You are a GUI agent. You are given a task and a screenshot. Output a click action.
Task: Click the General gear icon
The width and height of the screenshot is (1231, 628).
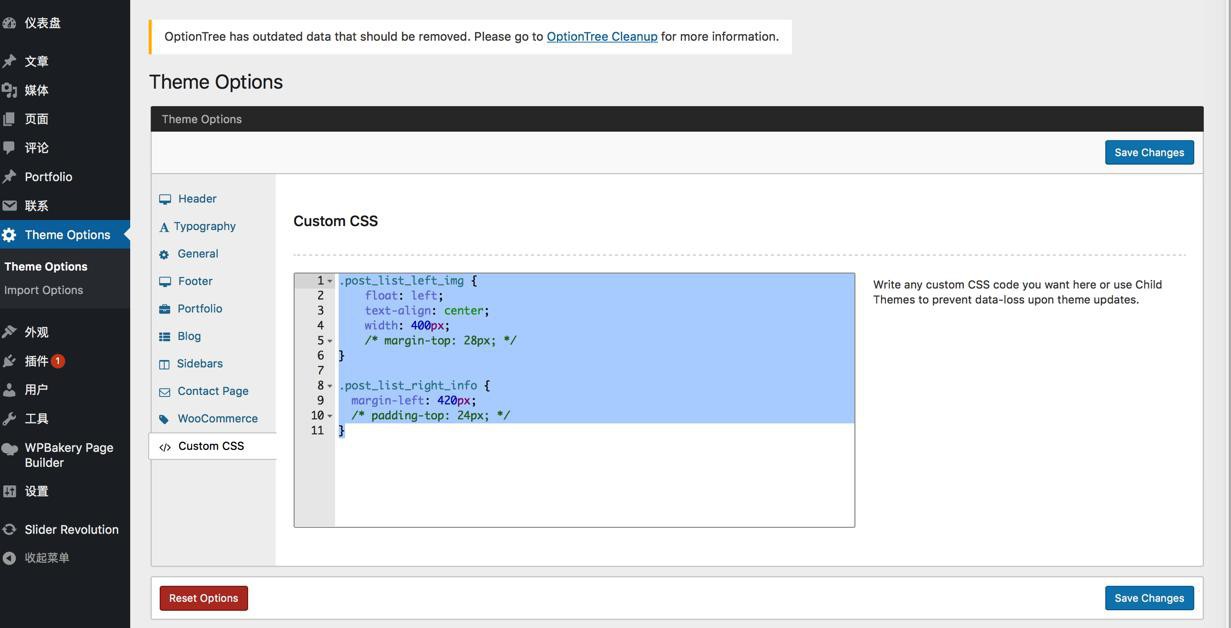click(x=164, y=254)
